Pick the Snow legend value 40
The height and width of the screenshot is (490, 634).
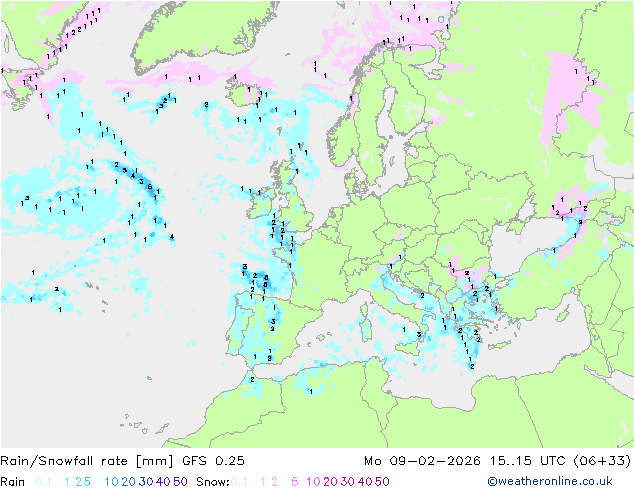coord(365,482)
